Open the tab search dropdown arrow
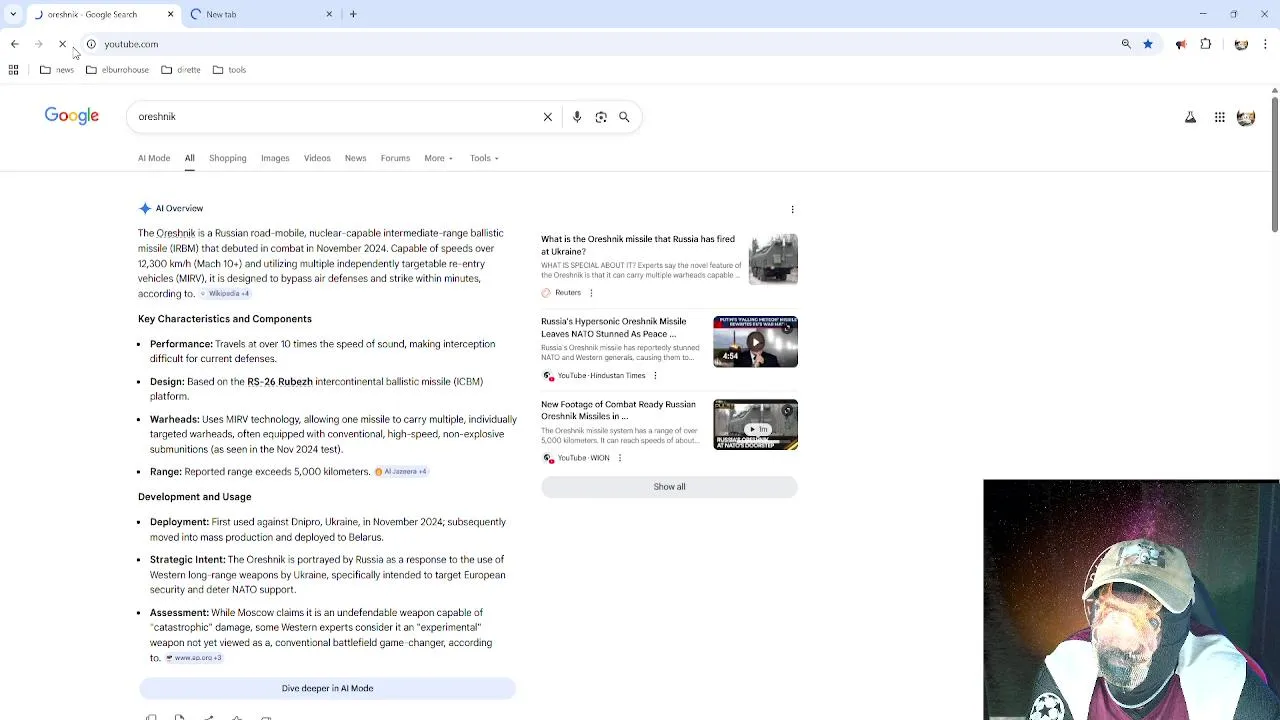The width and height of the screenshot is (1280, 720). tap(13, 14)
